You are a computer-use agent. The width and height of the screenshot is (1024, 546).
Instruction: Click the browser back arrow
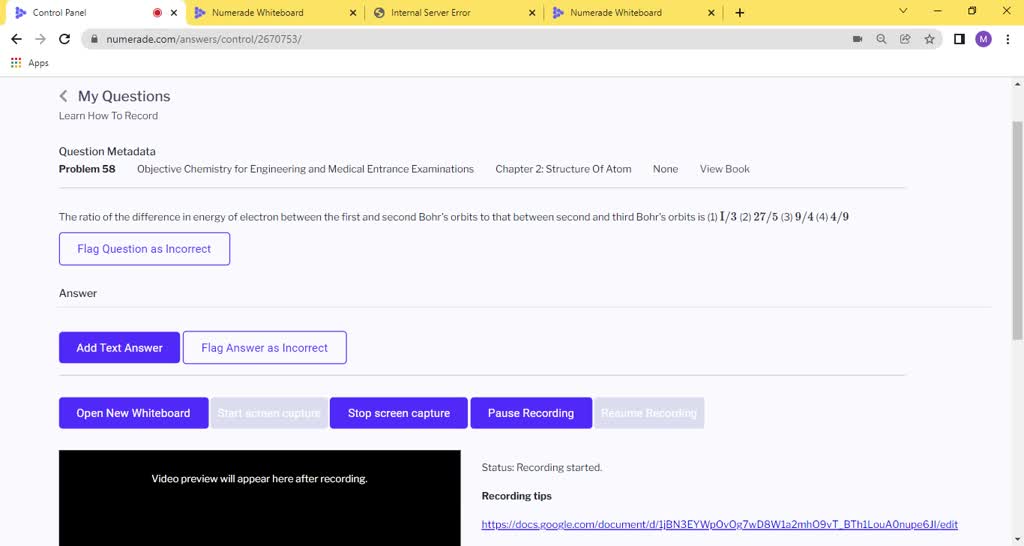(16, 39)
